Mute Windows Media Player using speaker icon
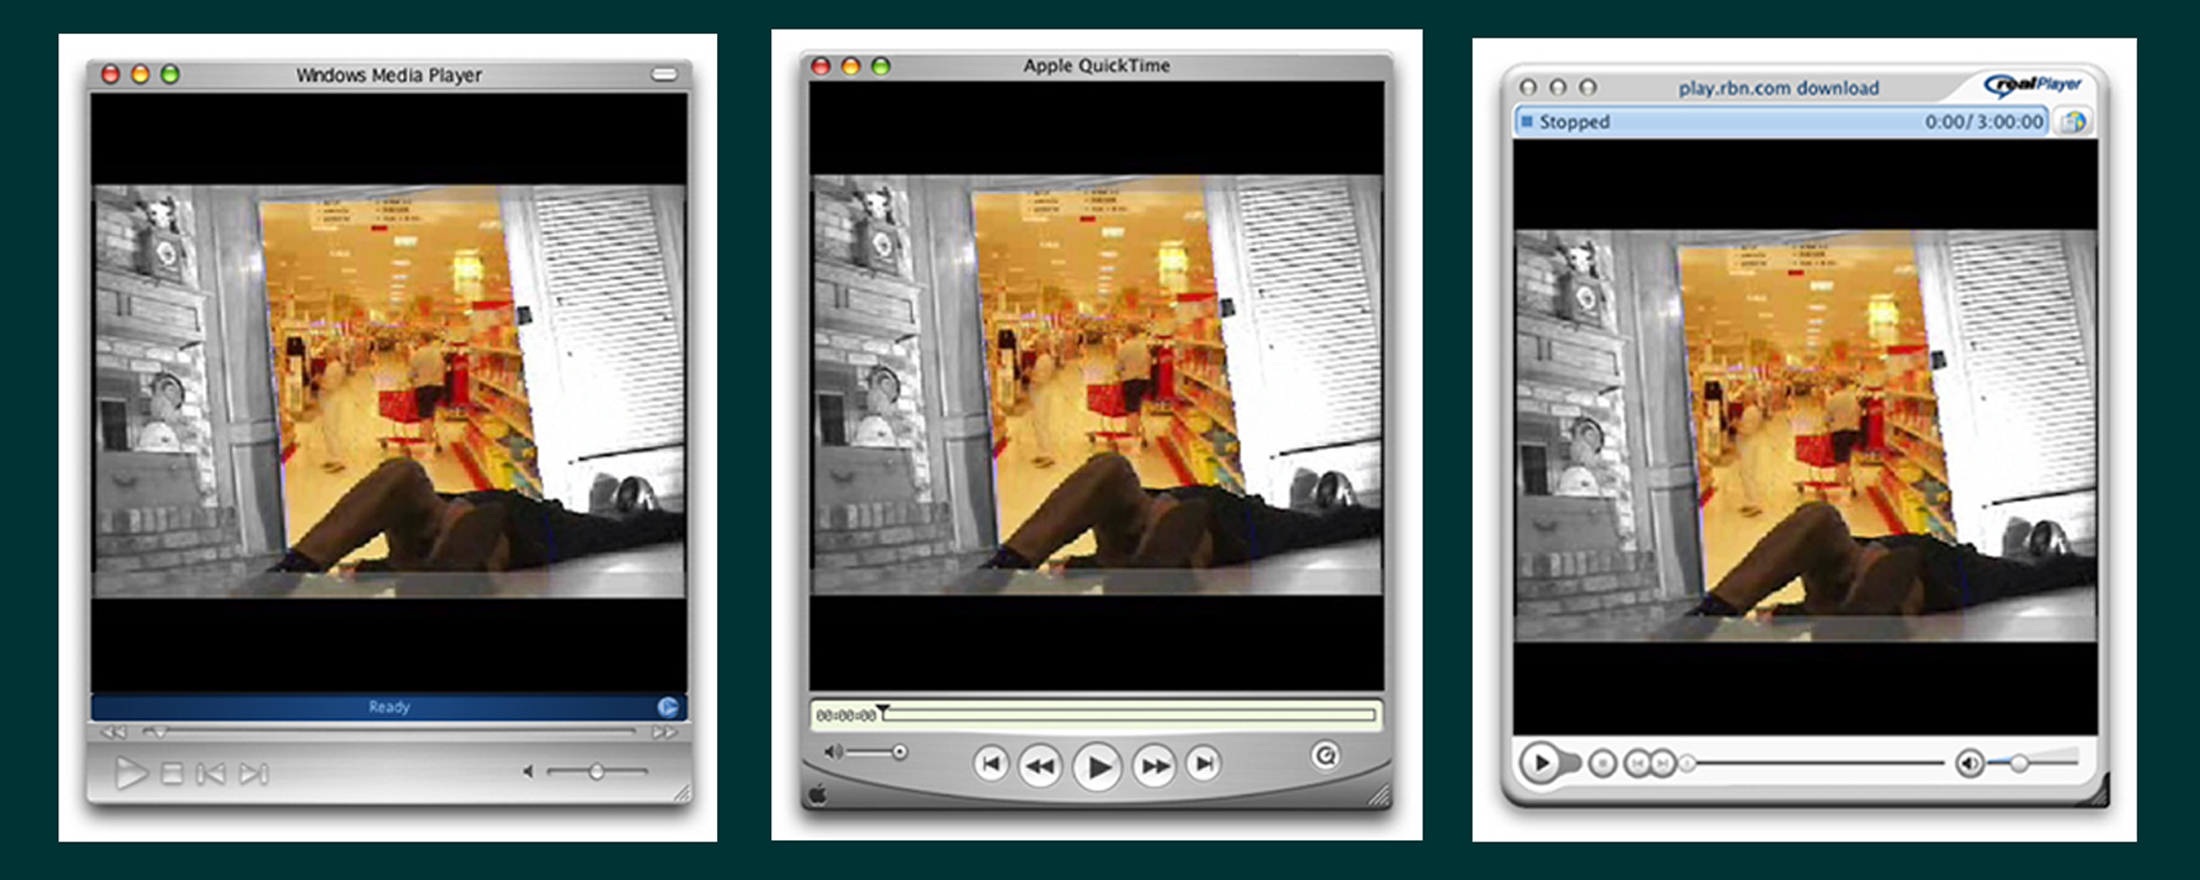2200x880 pixels. (528, 771)
